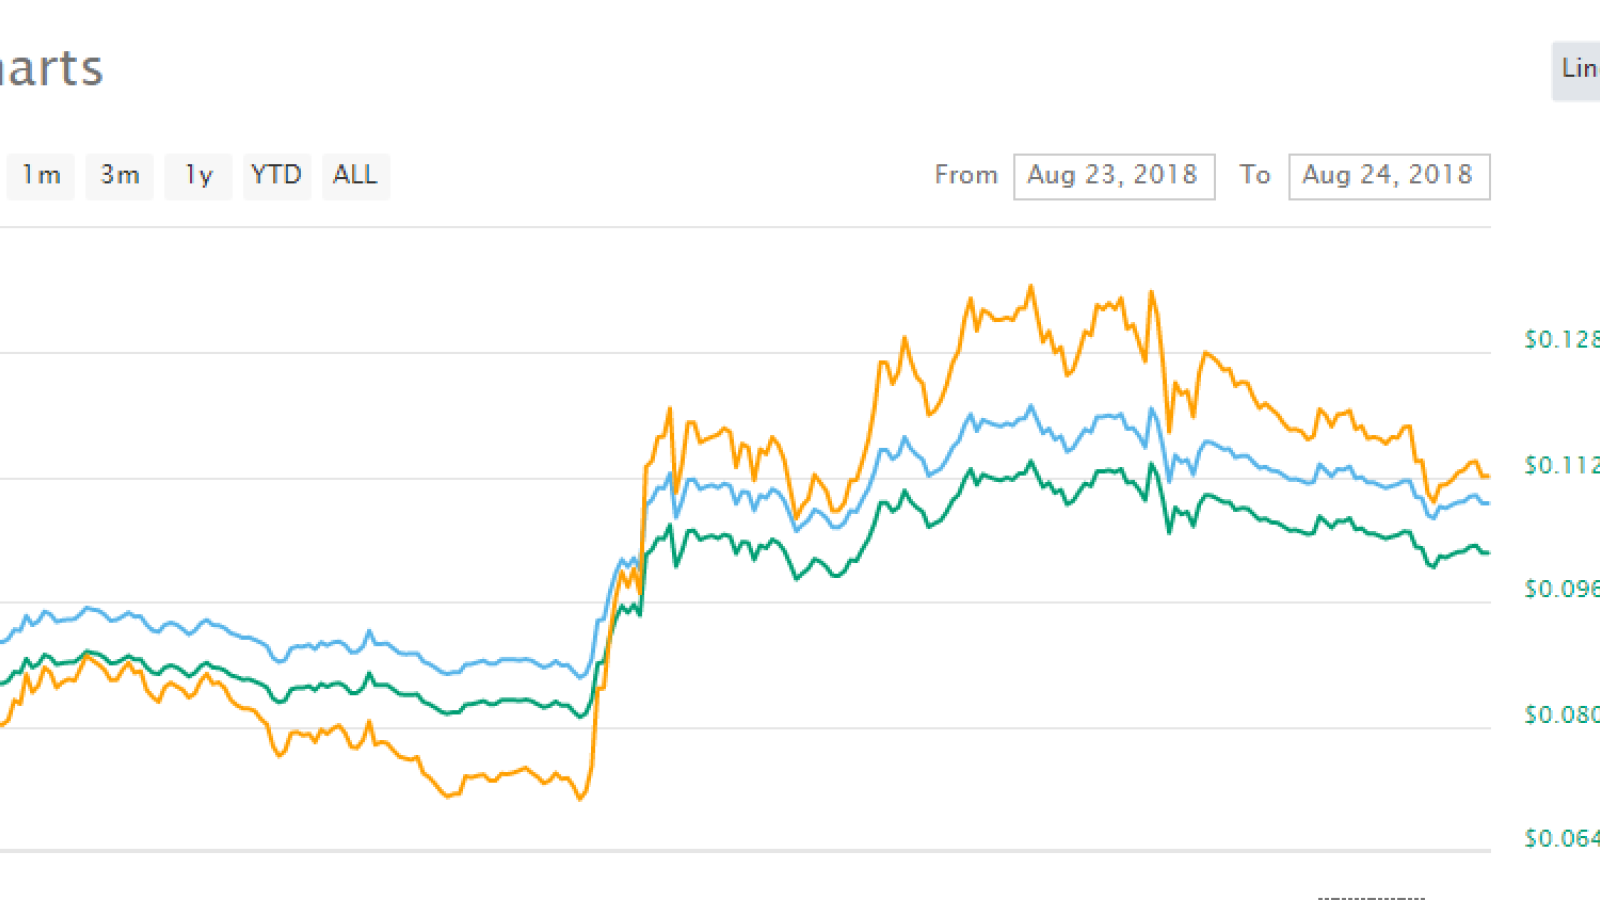The image size is (1600, 900).
Task: Switch chart range to 3m
Action: [x=119, y=176]
